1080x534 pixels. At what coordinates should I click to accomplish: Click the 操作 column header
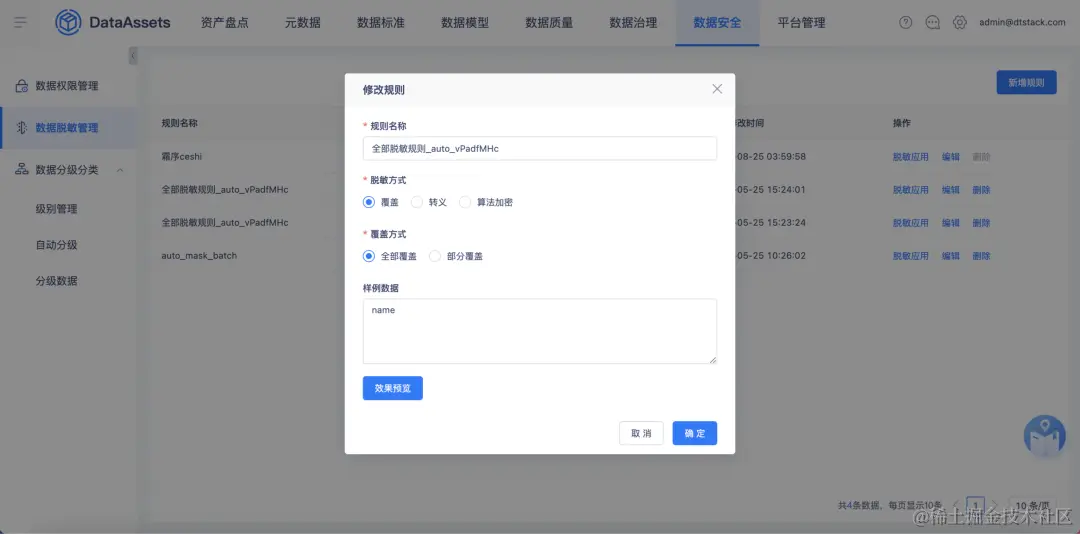tap(902, 123)
